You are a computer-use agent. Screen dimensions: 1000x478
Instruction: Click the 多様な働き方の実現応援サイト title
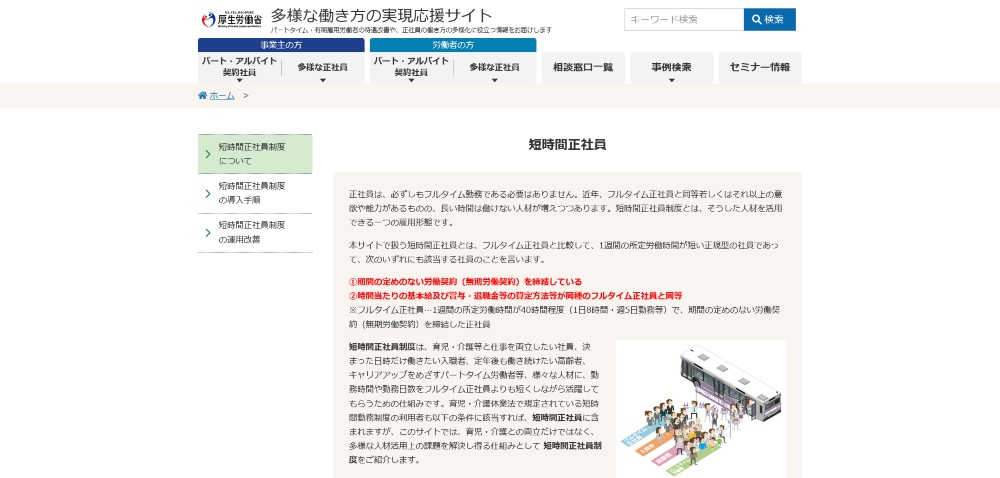pos(381,15)
